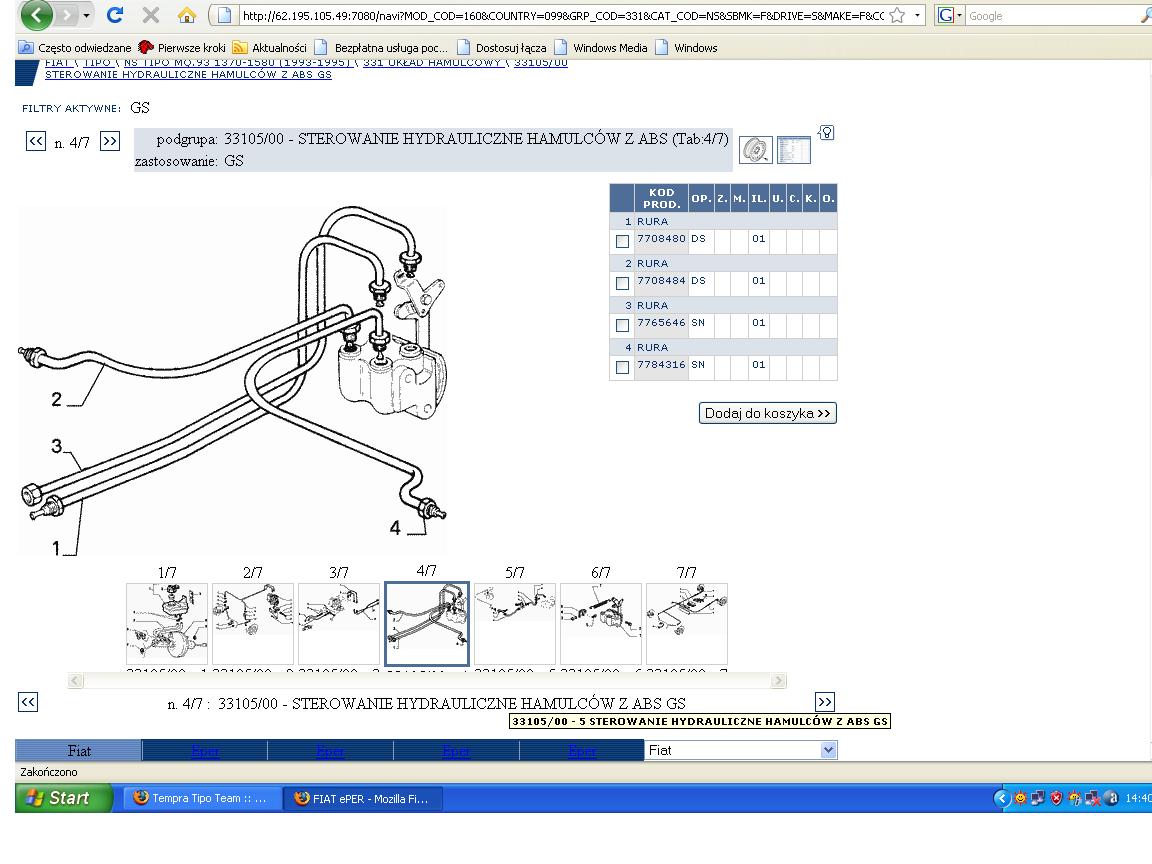Follow the 33105/00 breadcrumb link
The image size is (1152, 864).
click(x=541, y=63)
